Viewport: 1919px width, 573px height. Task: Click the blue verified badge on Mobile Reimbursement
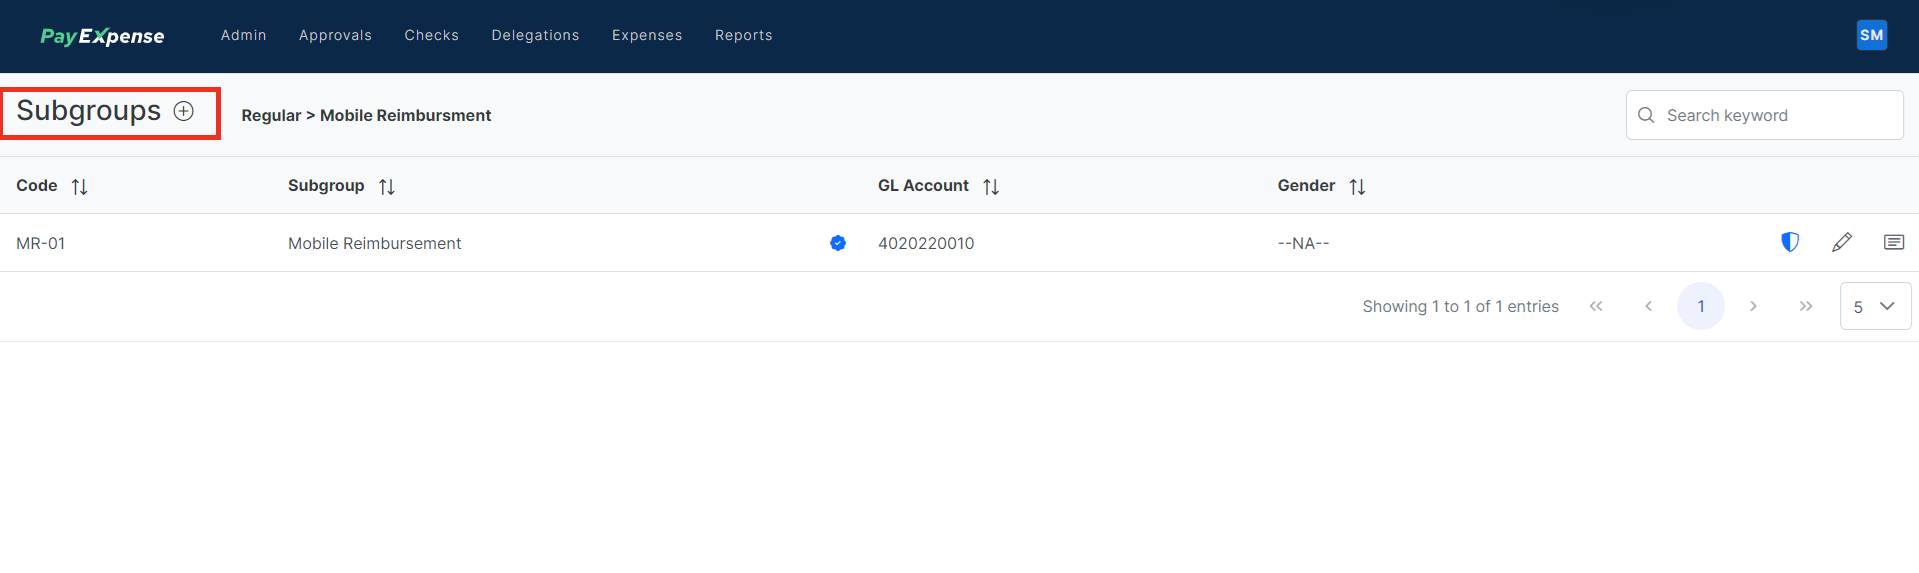[x=838, y=243]
